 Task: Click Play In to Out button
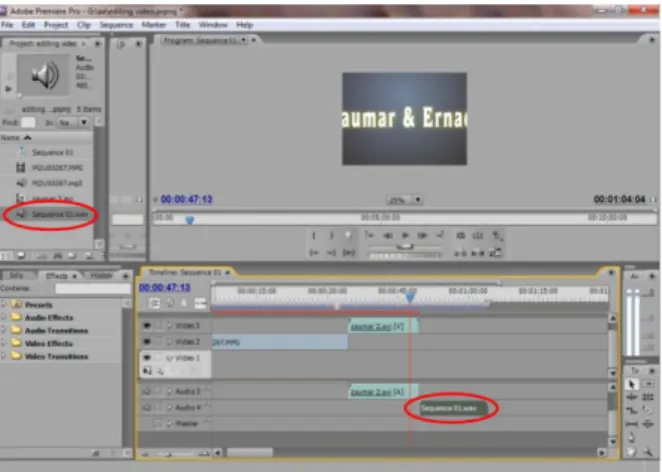pos(349,252)
